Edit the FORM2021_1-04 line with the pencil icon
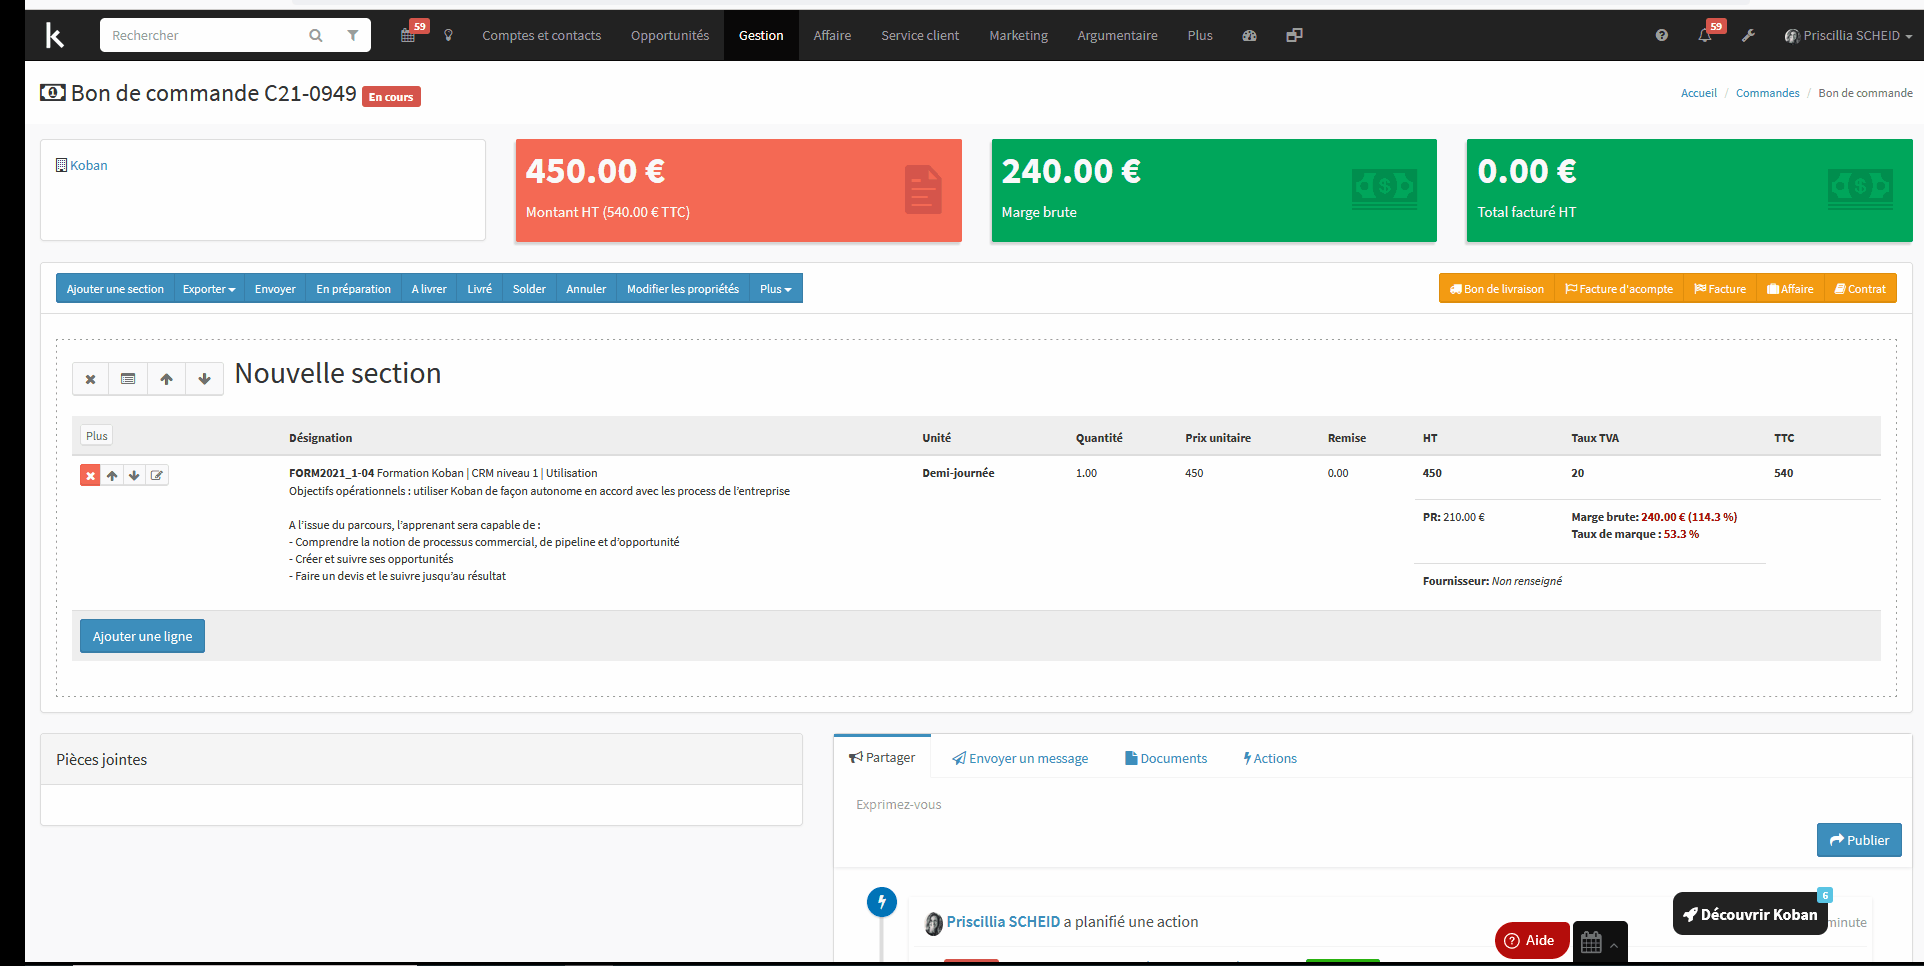1924x966 pixels. point(157,475)
